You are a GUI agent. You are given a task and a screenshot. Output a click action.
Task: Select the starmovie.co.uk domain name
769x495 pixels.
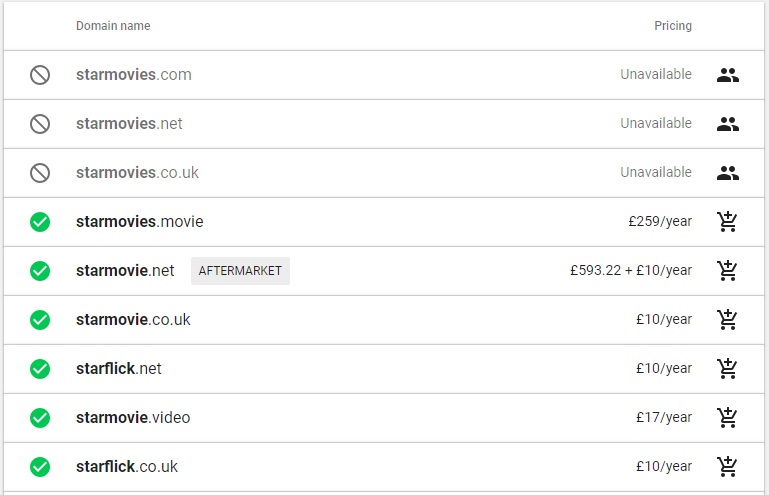click(133, 320)
